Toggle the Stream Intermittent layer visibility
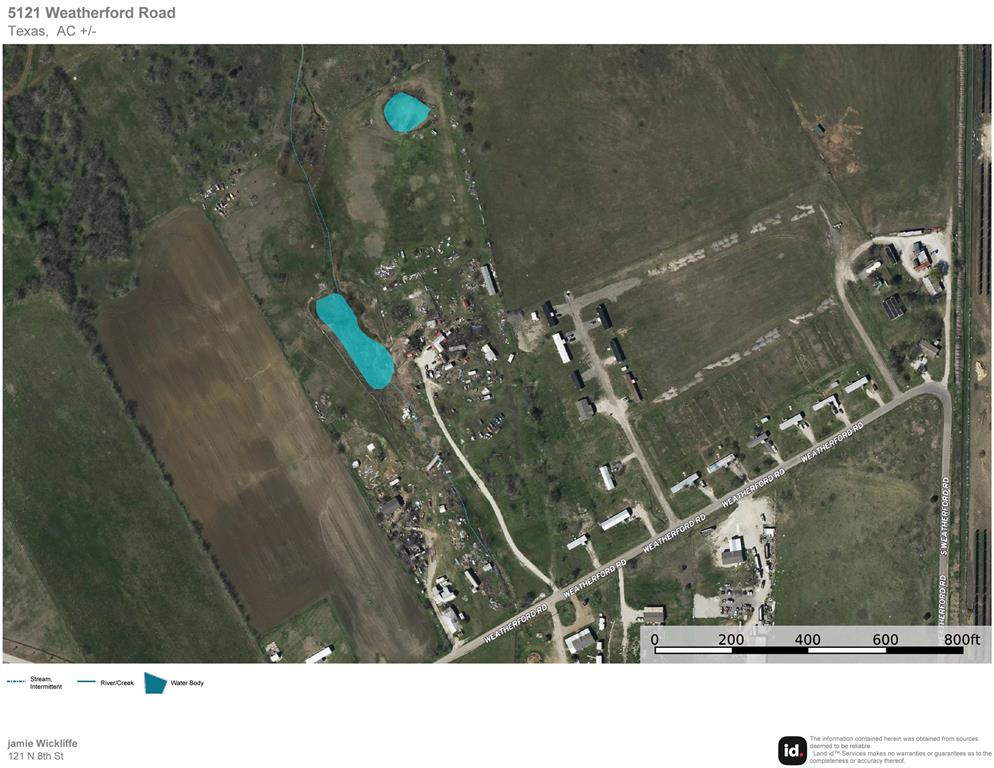This screenshot has height=768, width=994. (16, 679)
